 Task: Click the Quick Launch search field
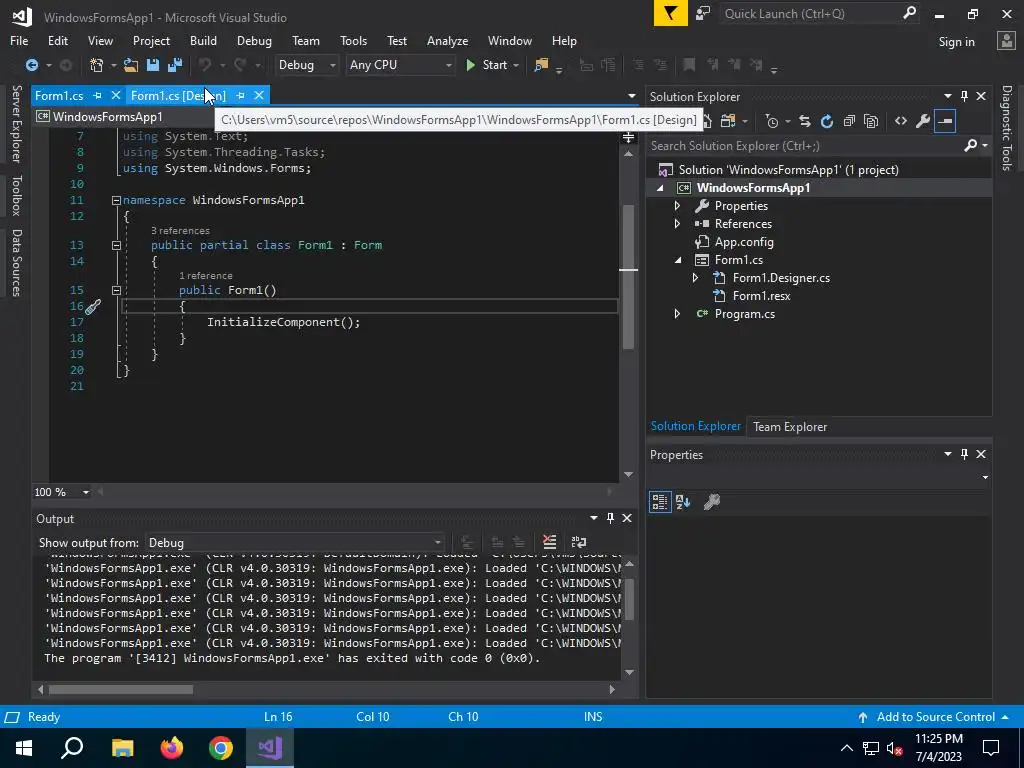pyautogui.click(x=810, y=13)
